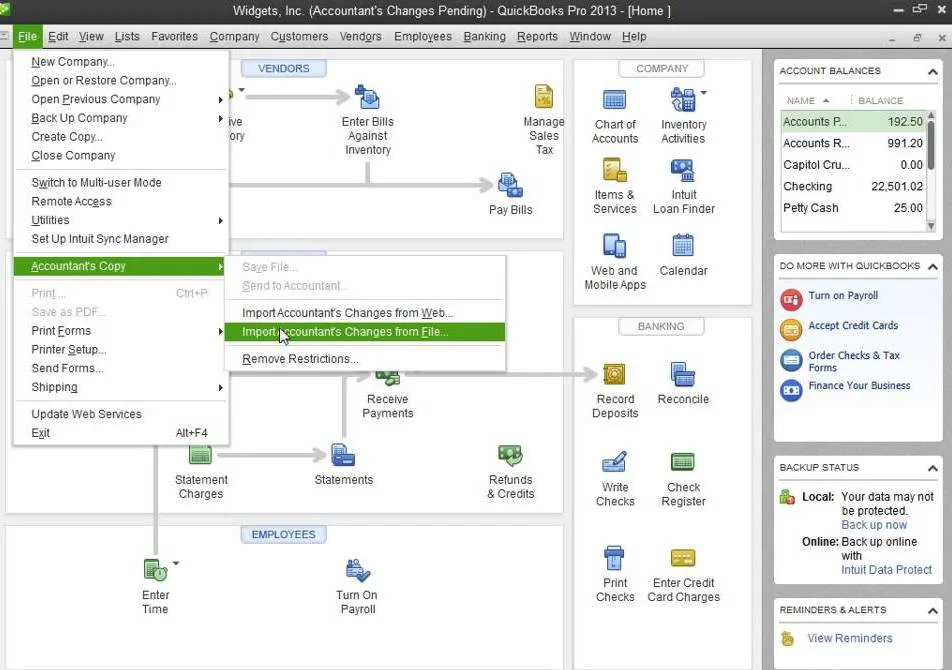Click the Turn on Payroll red icon
Viewport: 952px width, 670px height.
(x=791, y=300)
